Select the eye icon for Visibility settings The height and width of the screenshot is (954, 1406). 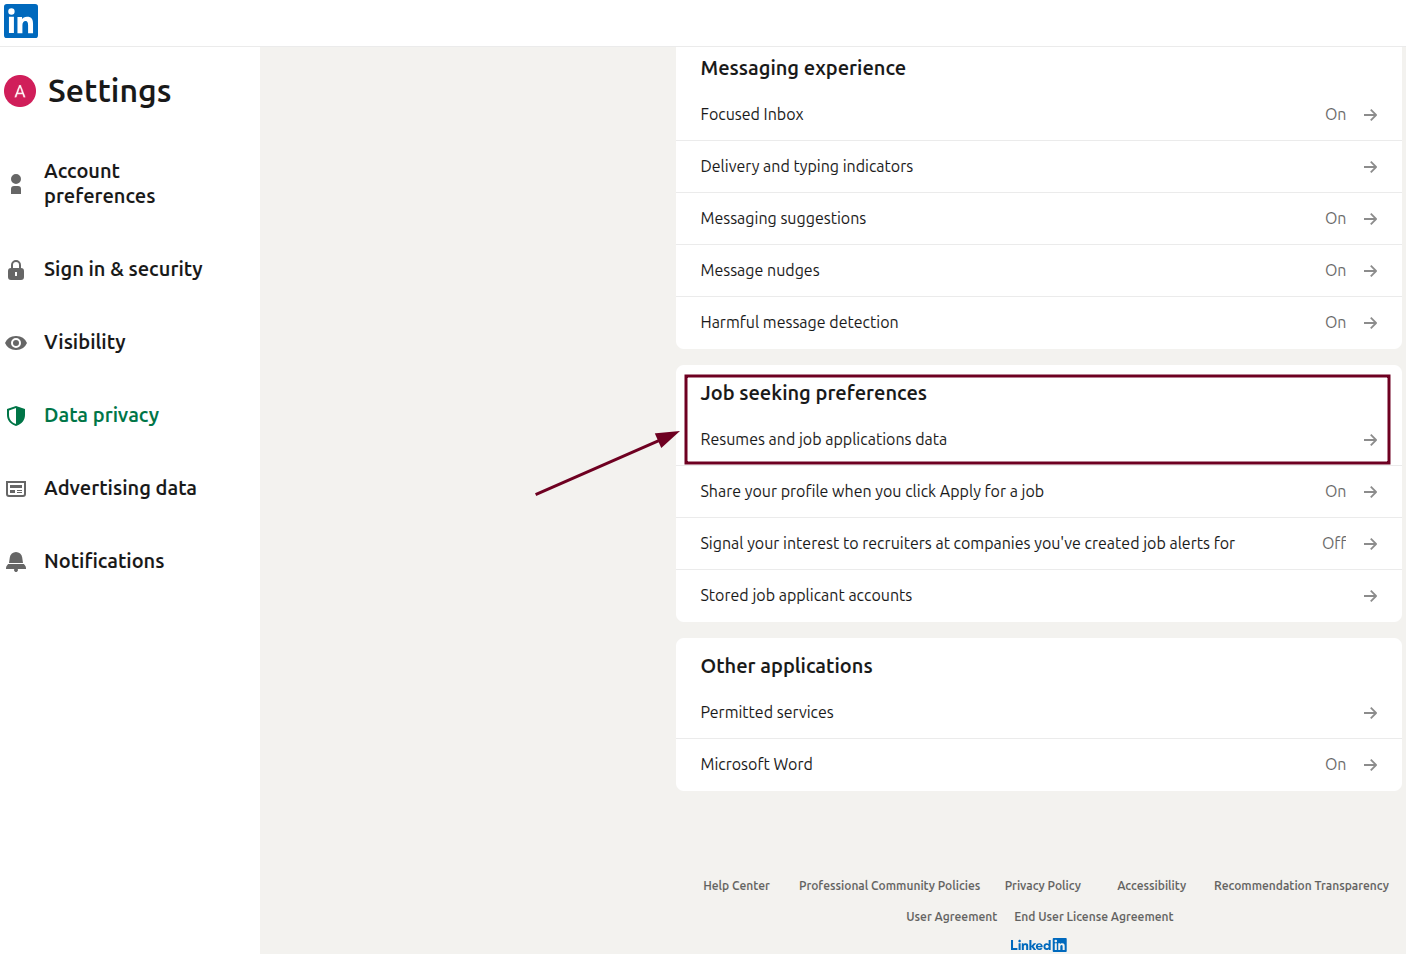(x=16, y=342)
